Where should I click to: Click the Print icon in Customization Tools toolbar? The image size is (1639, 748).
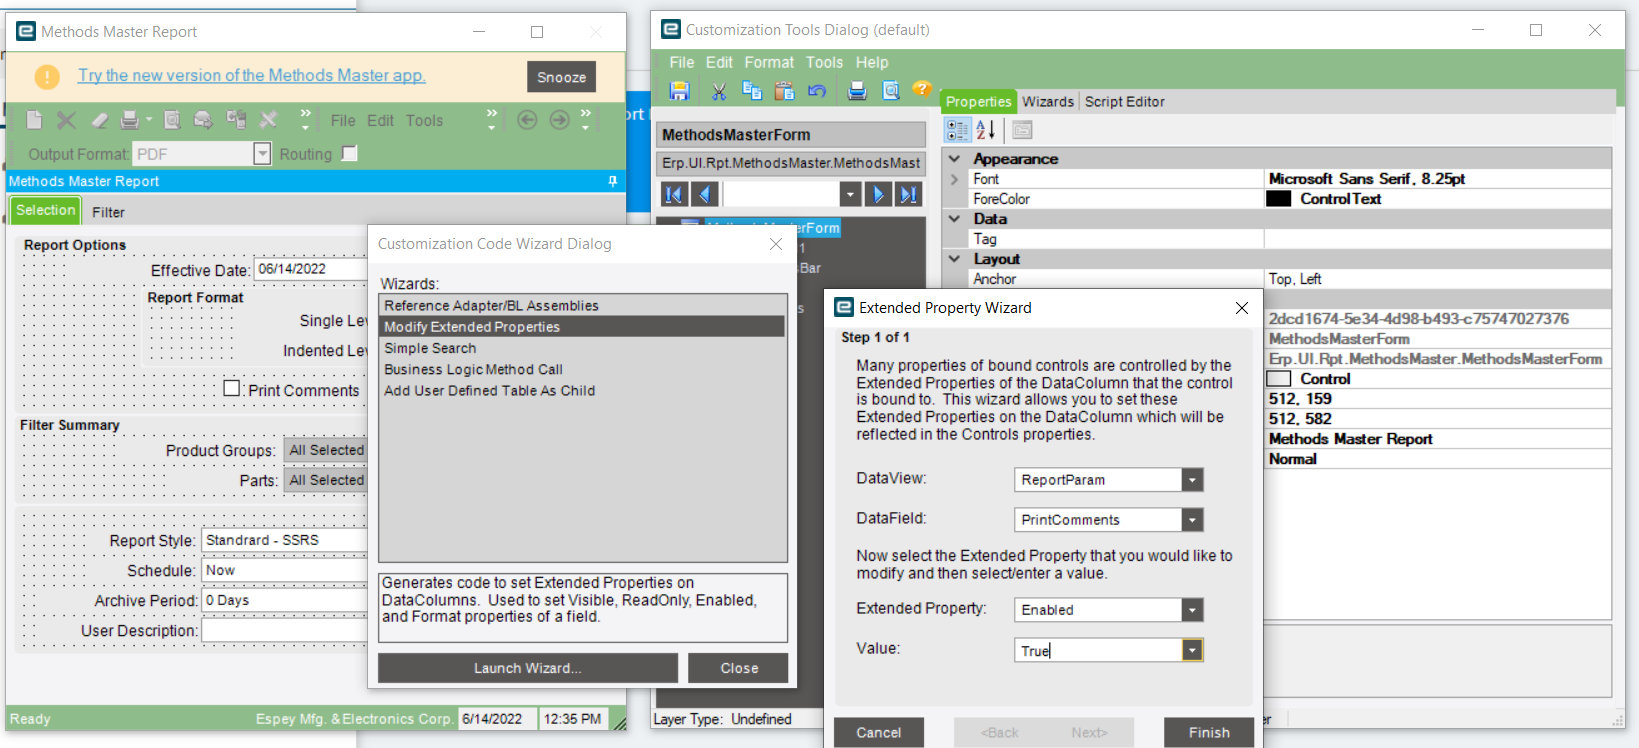[857, 91]
